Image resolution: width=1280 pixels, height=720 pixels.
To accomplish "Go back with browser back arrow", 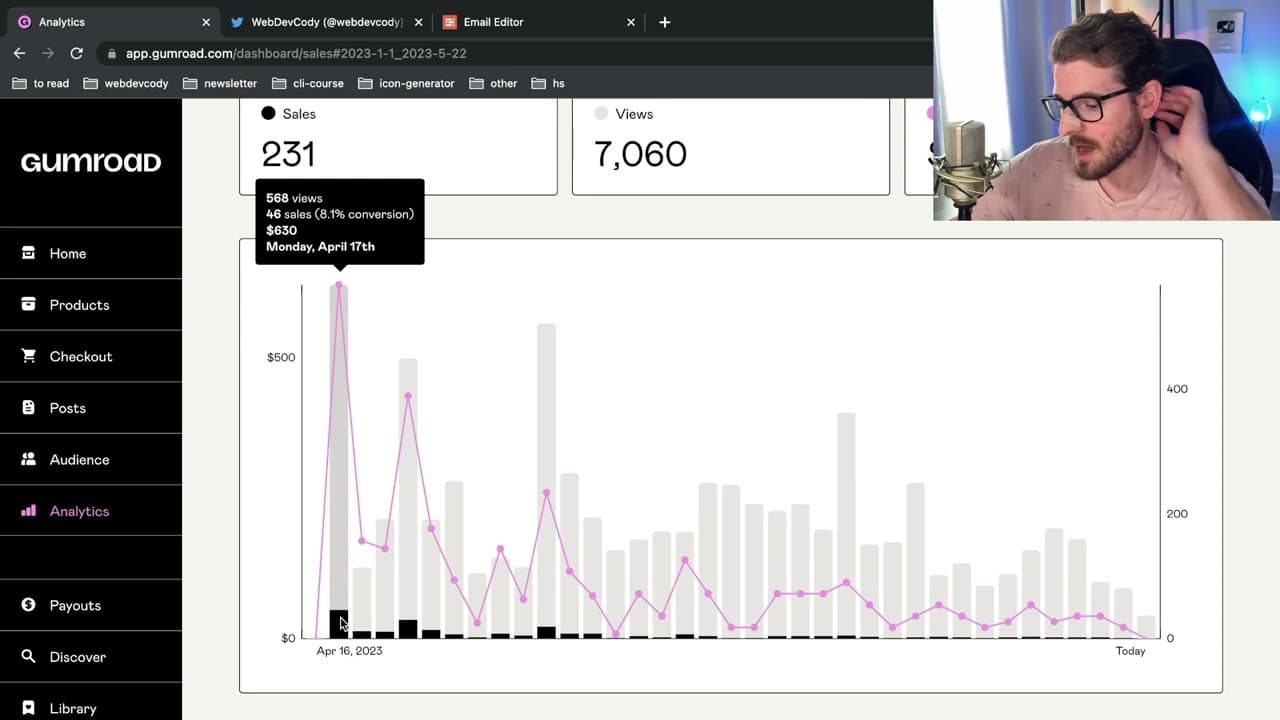I will tap(20, 53).
